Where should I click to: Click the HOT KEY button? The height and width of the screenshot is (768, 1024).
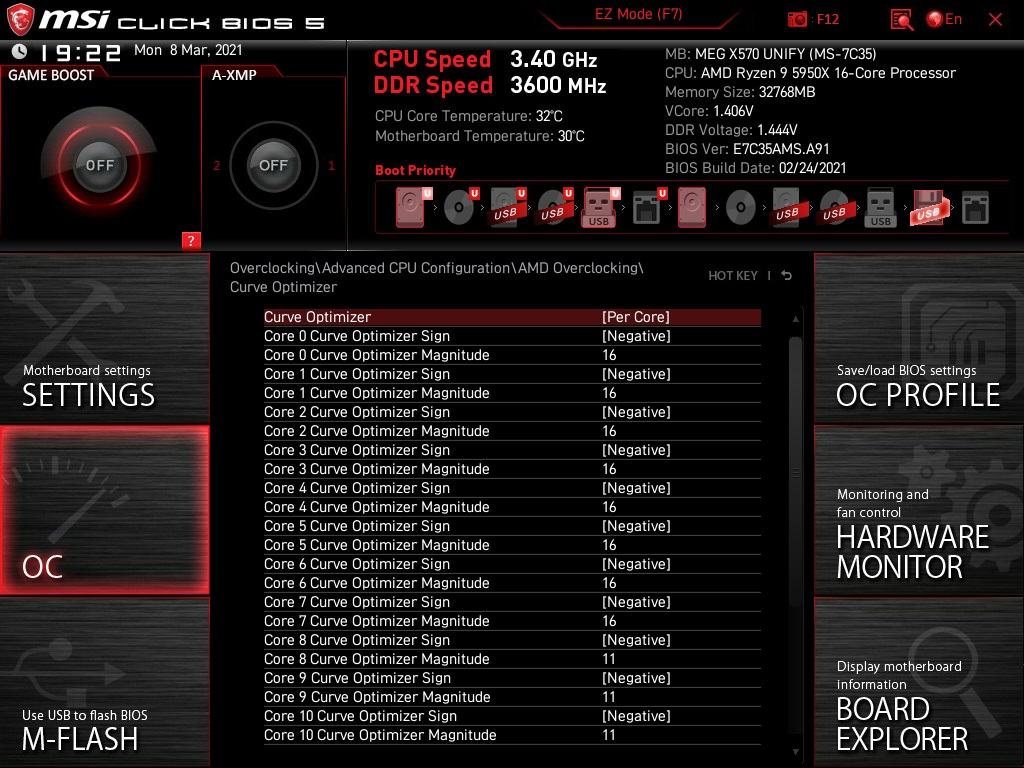[x=733, y=276]
